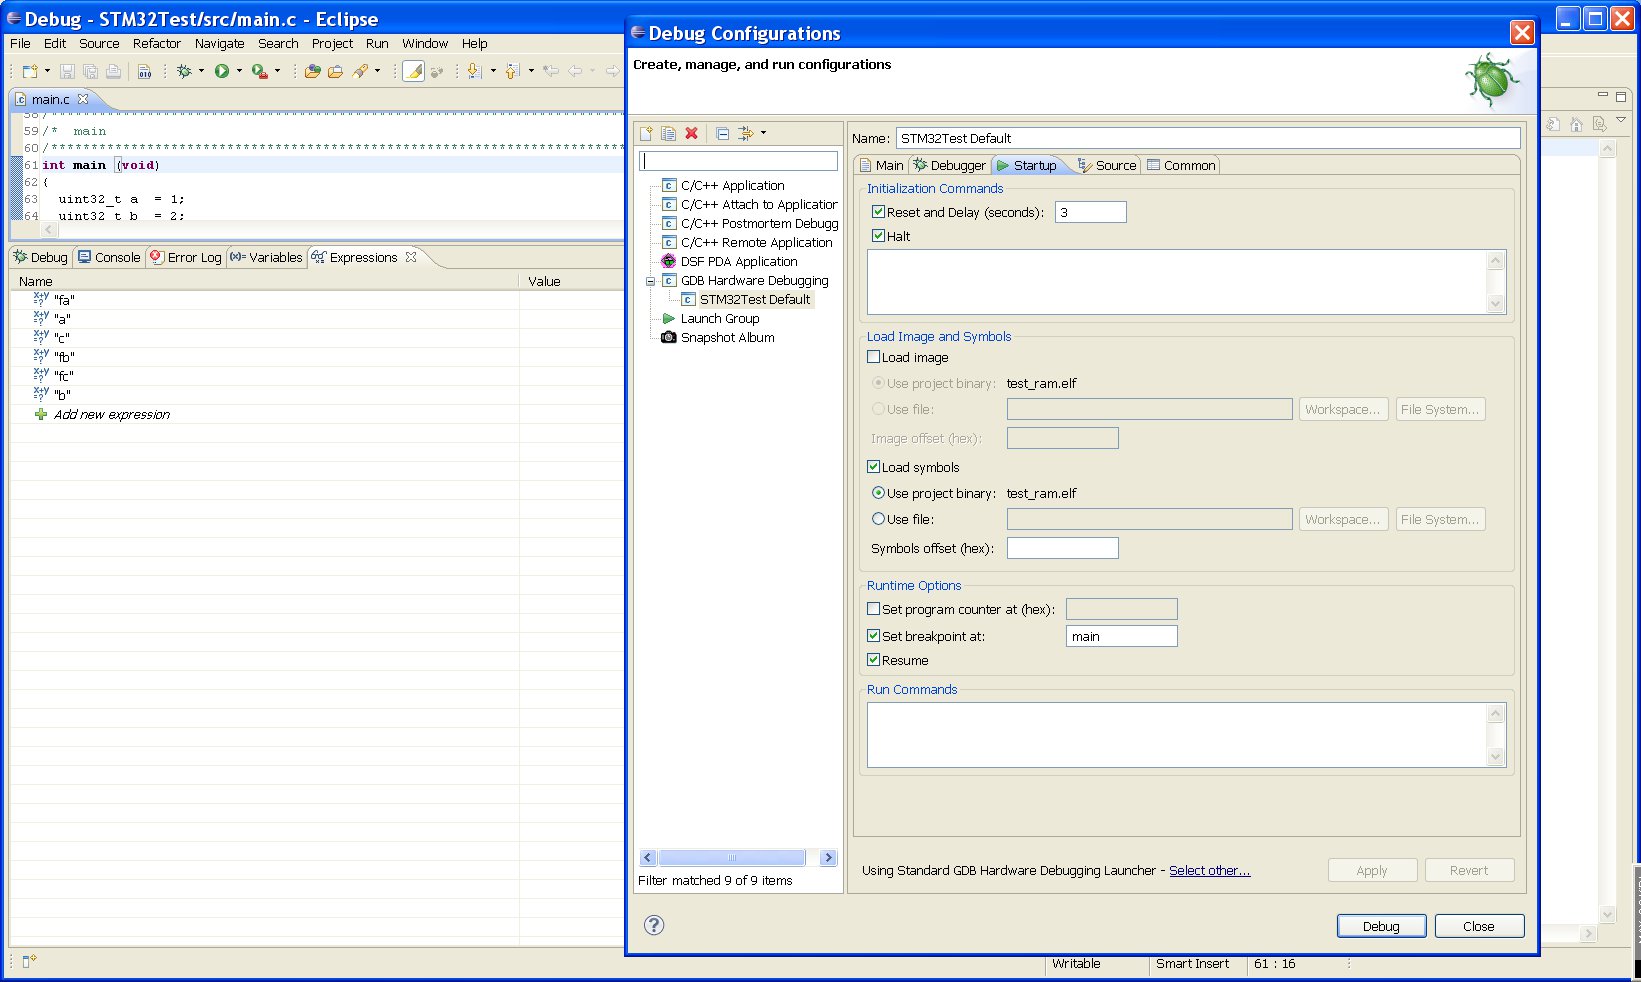Uncheck the Resume checkbox

(873, 660)
